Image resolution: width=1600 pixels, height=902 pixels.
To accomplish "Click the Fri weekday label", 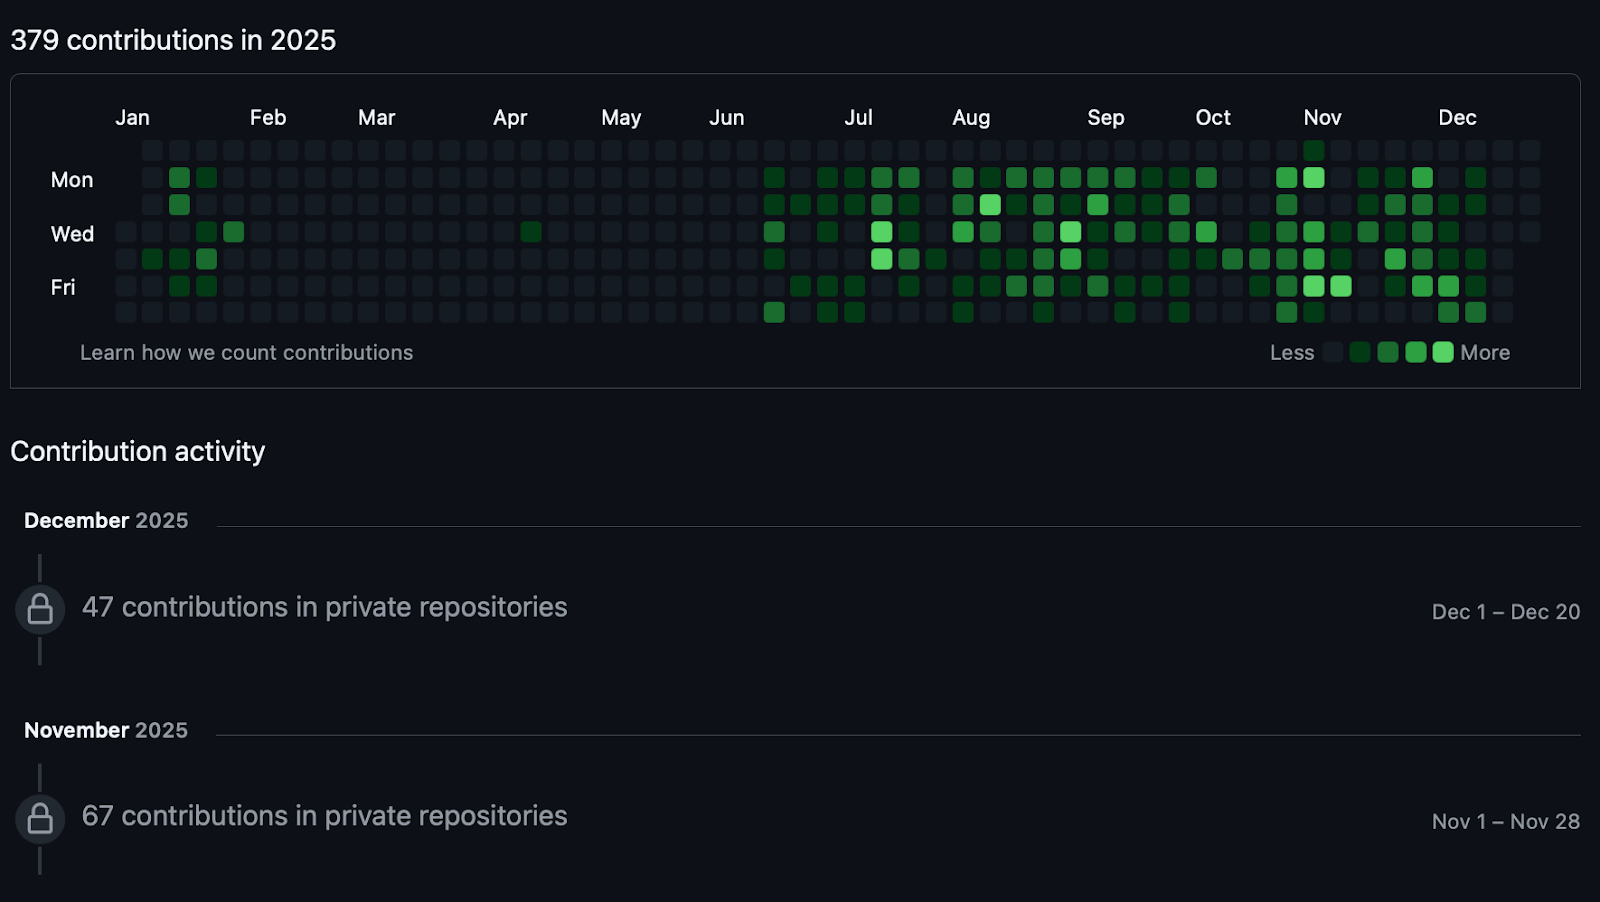I will tap(63, 288).
